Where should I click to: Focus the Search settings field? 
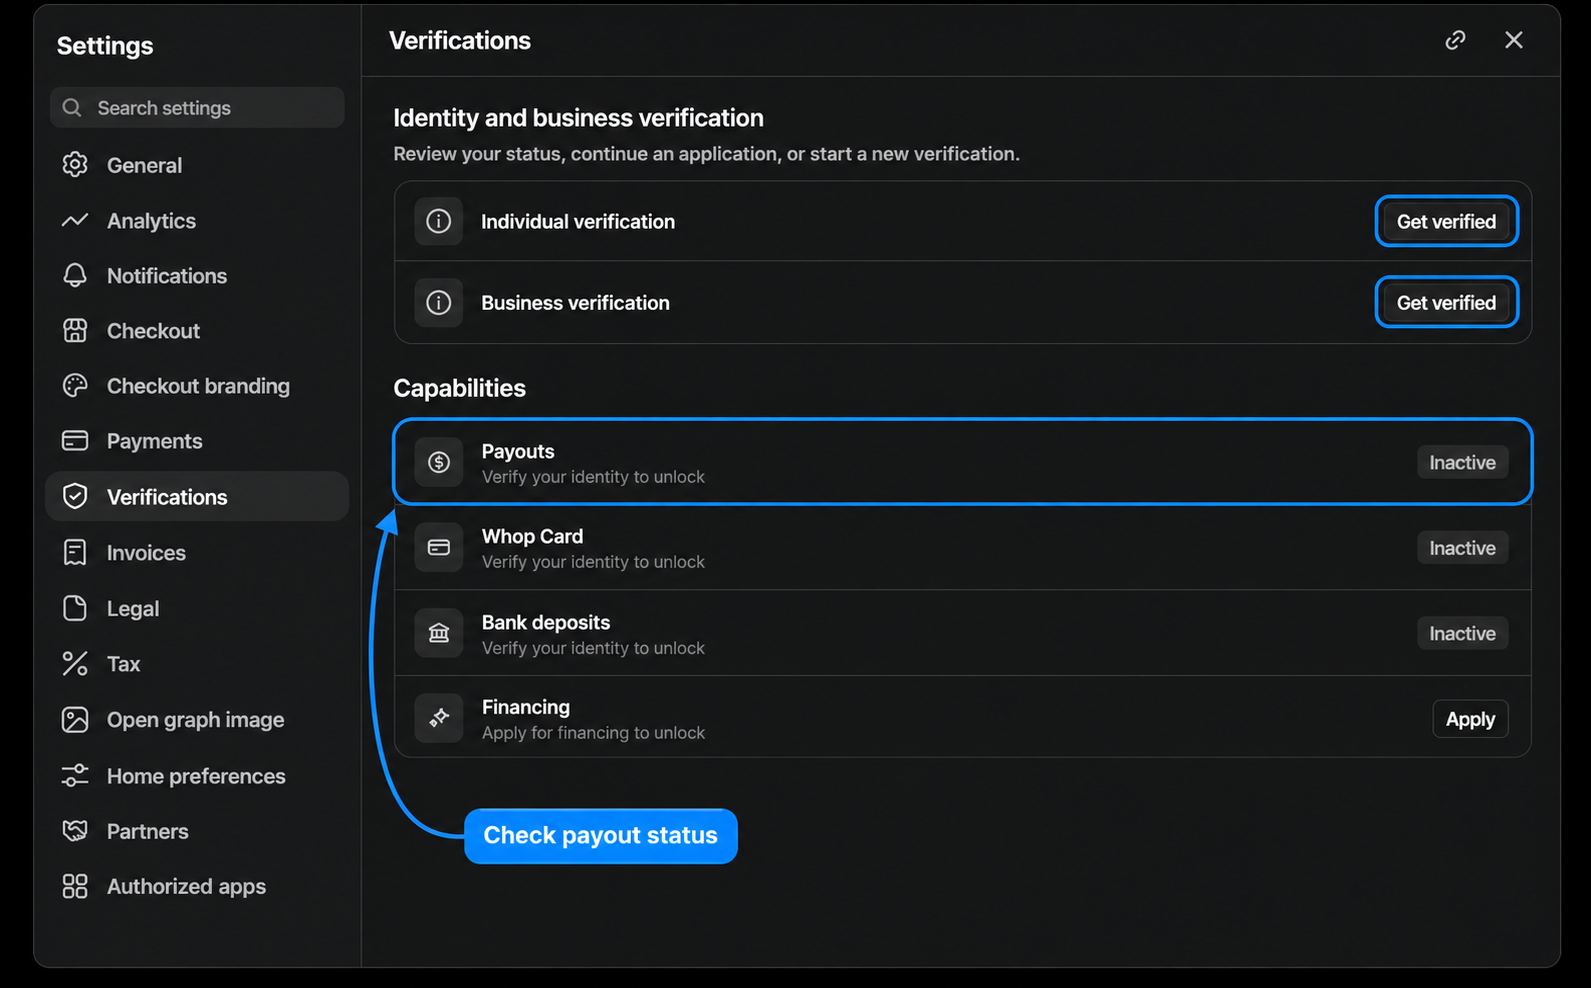(197, 107)
